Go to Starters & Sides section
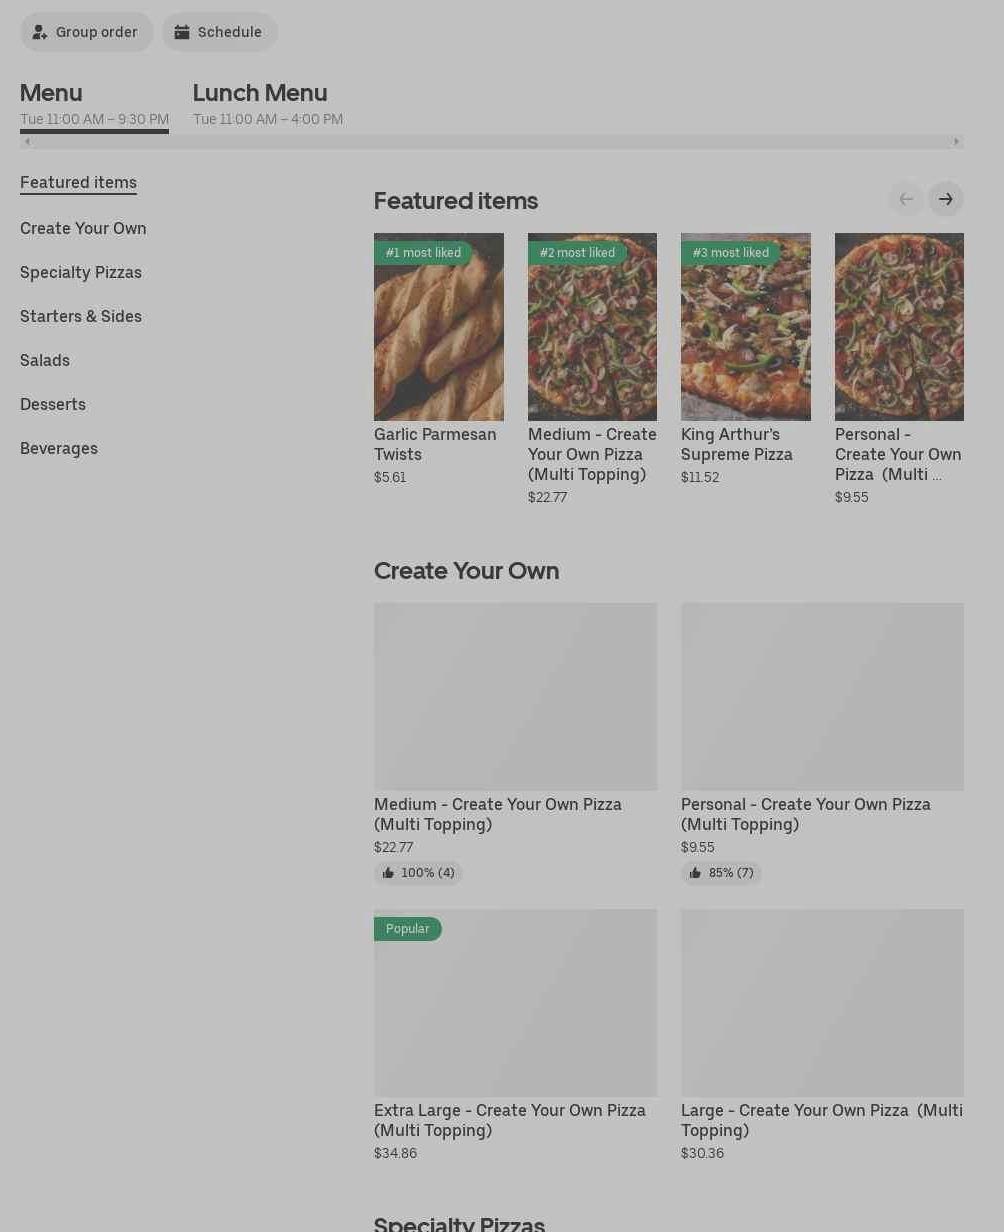Screen dimensions: 1004x1232 point(81,316)
